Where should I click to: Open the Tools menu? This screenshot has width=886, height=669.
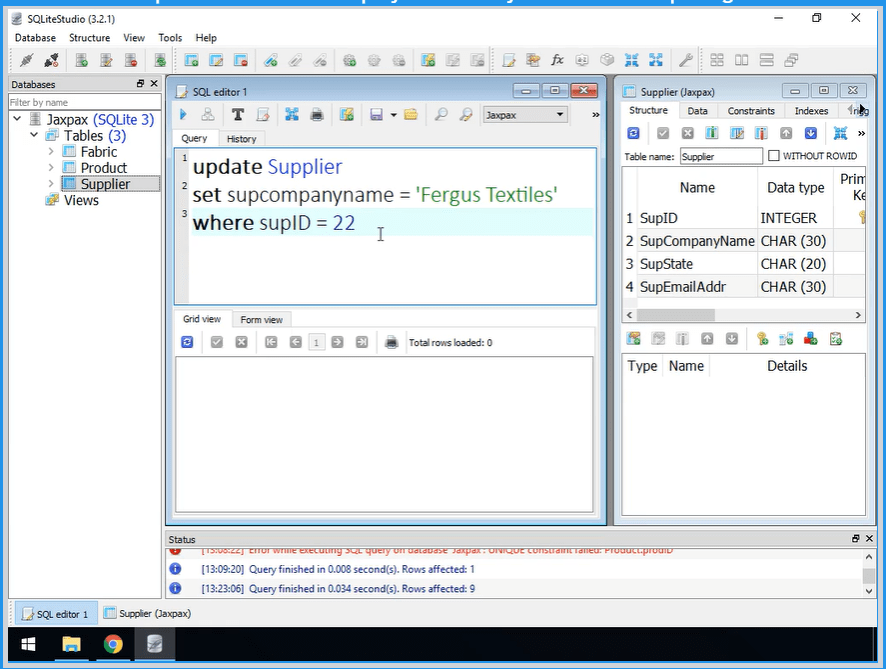pyautogui.click(x=170, y=38)
